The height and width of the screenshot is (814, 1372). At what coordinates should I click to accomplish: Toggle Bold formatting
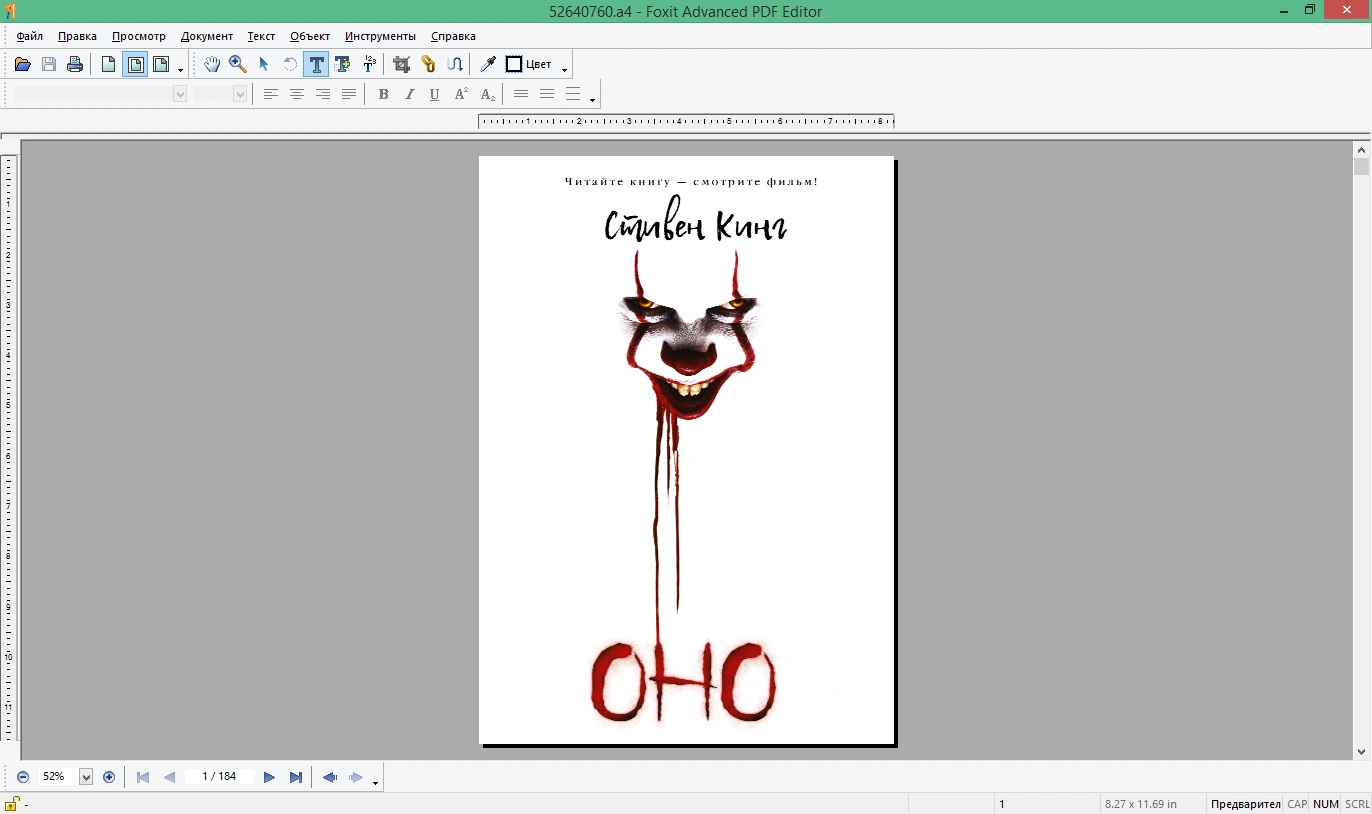click(383, 94)
